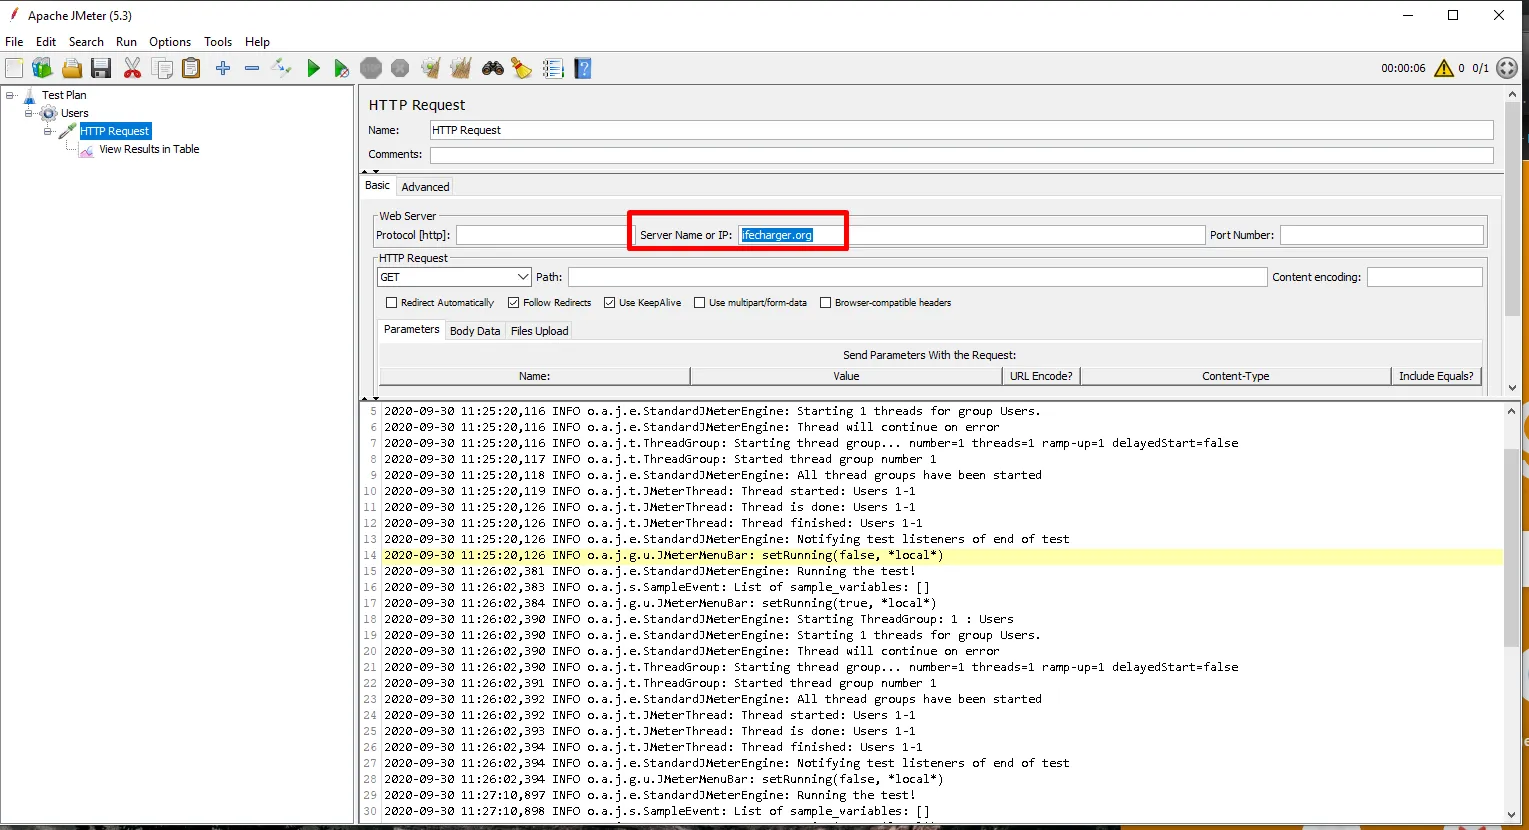Click the Toggle element state icon
This screenshot has height=830, width=1529.
click(x=282, y=68)
